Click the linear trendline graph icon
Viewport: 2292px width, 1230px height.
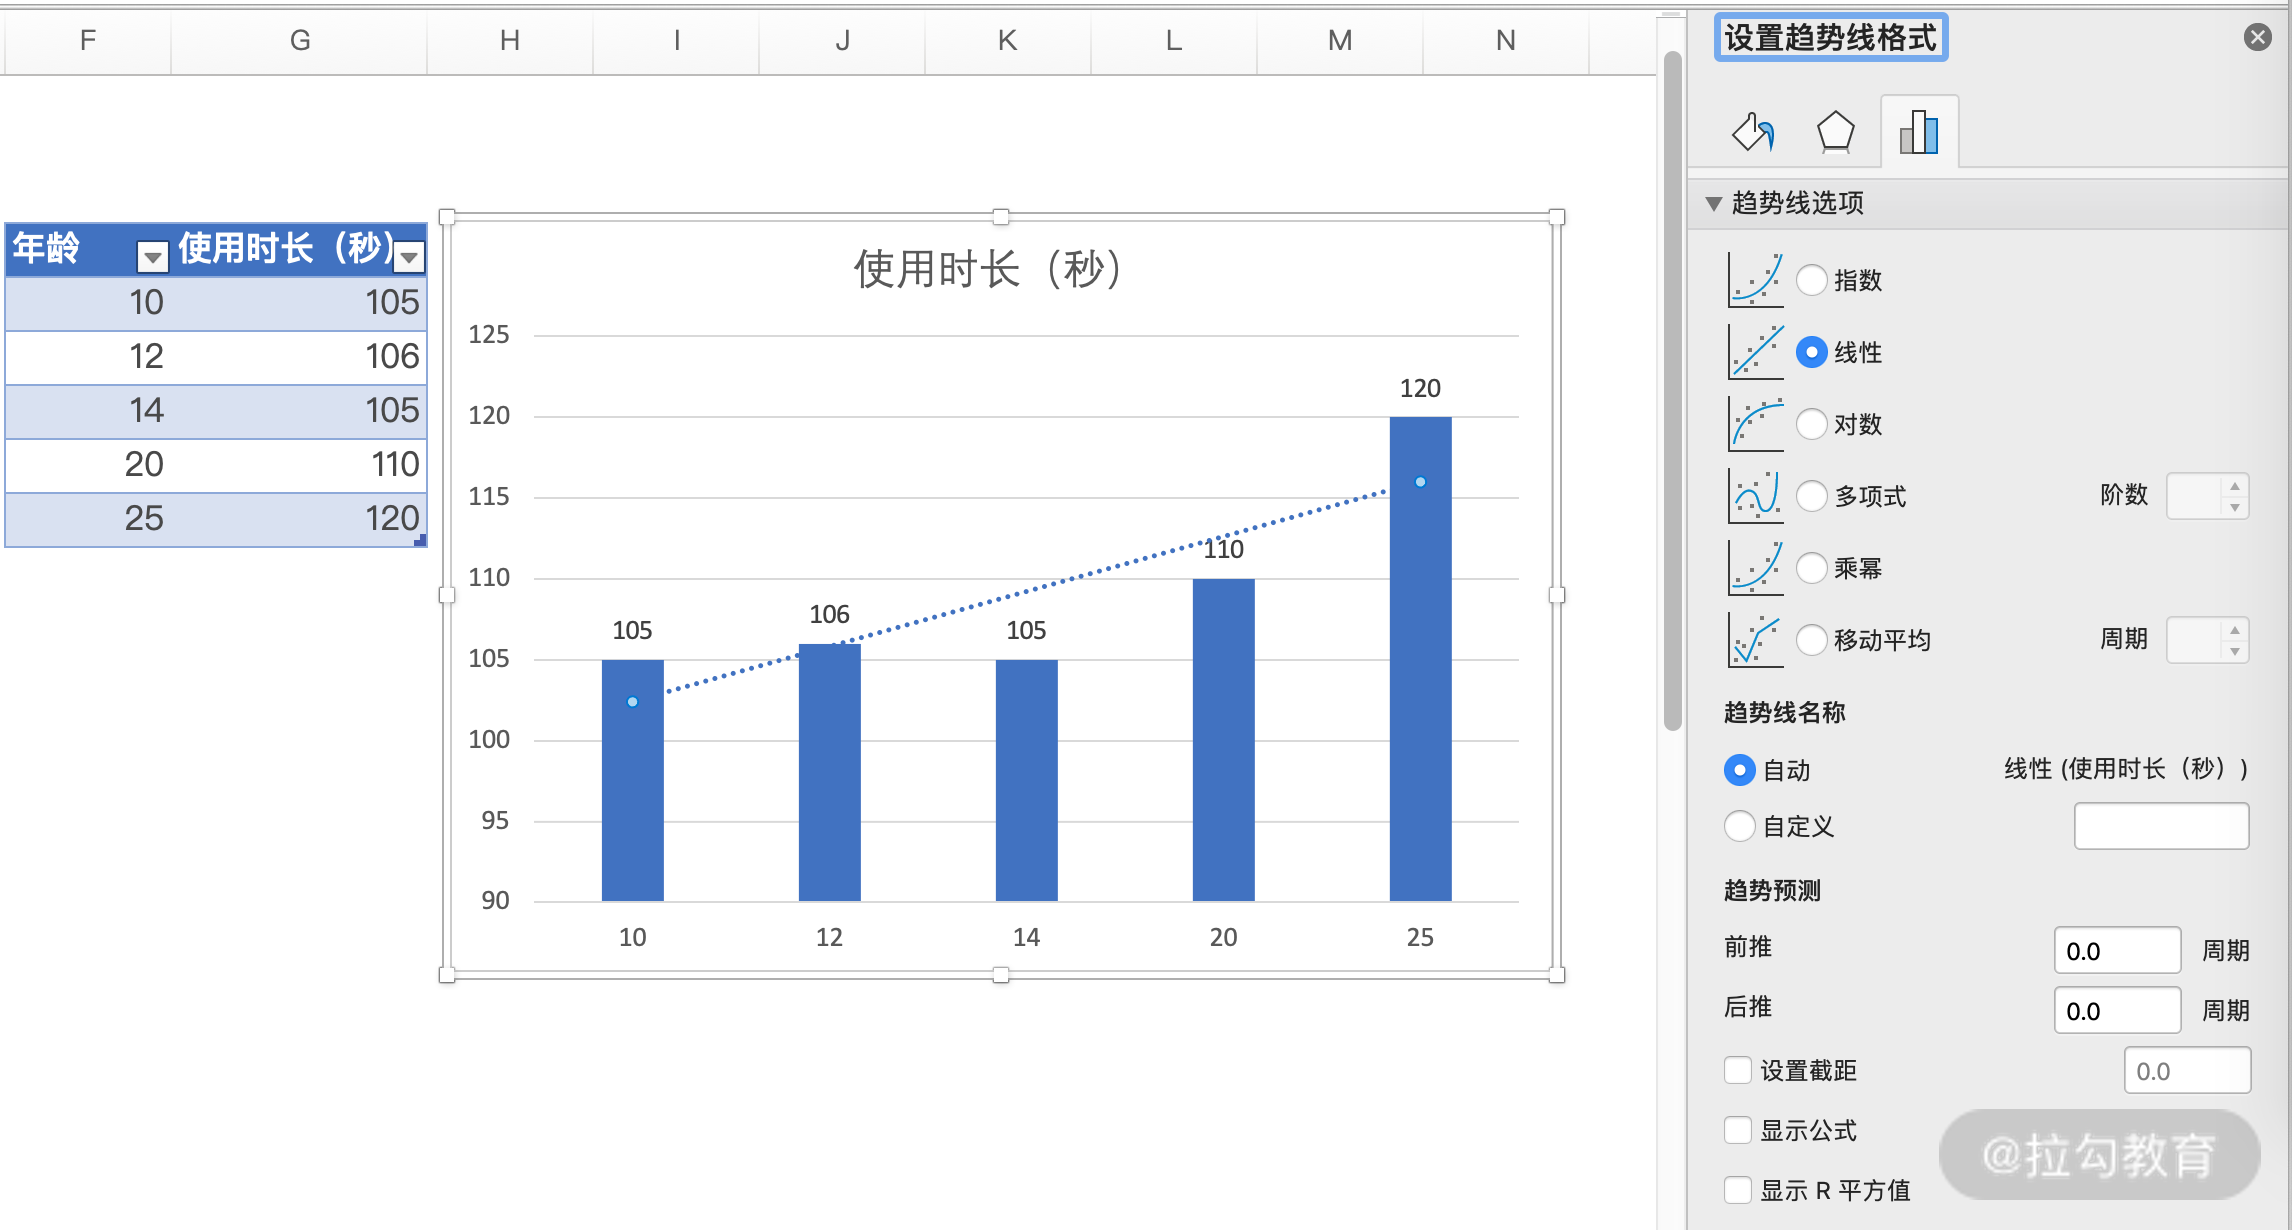click(x=1756, y=352)
